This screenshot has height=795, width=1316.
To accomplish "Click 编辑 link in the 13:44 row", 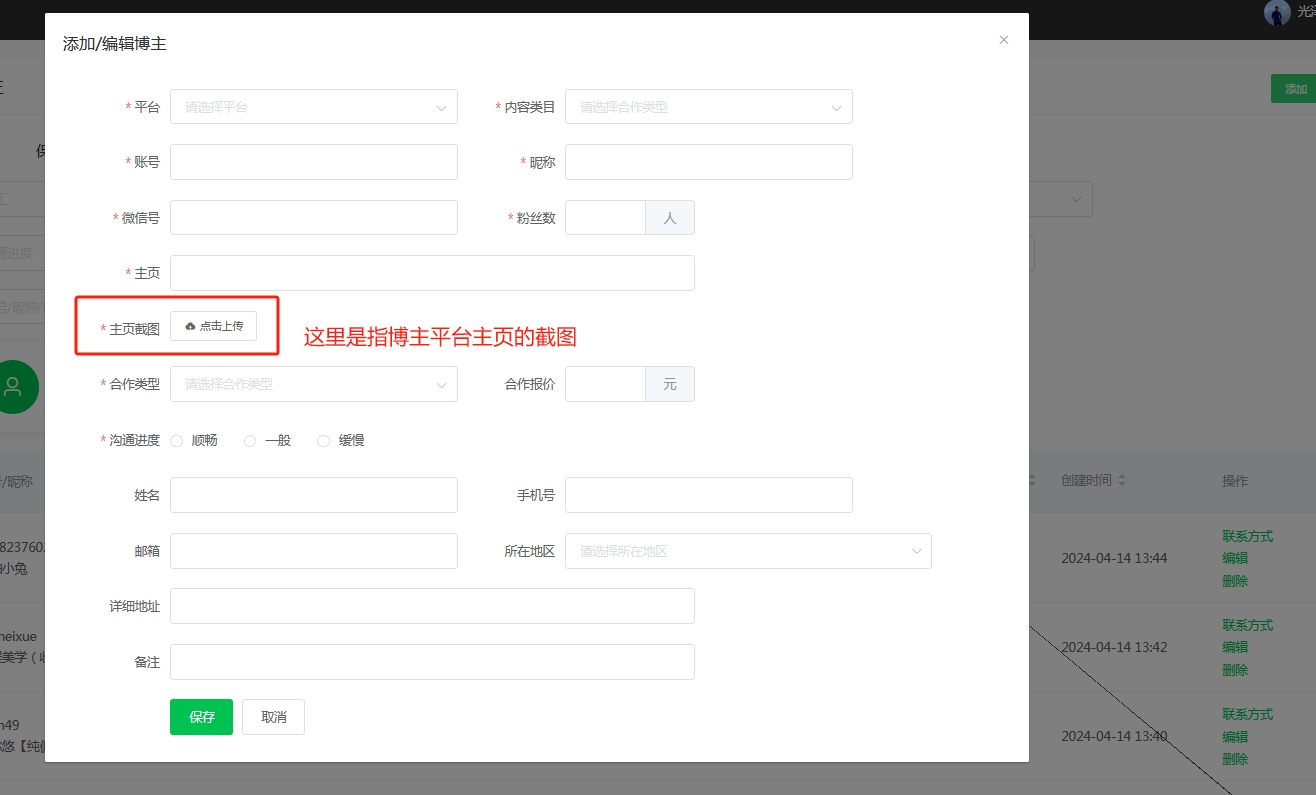I will (1235, 558).
